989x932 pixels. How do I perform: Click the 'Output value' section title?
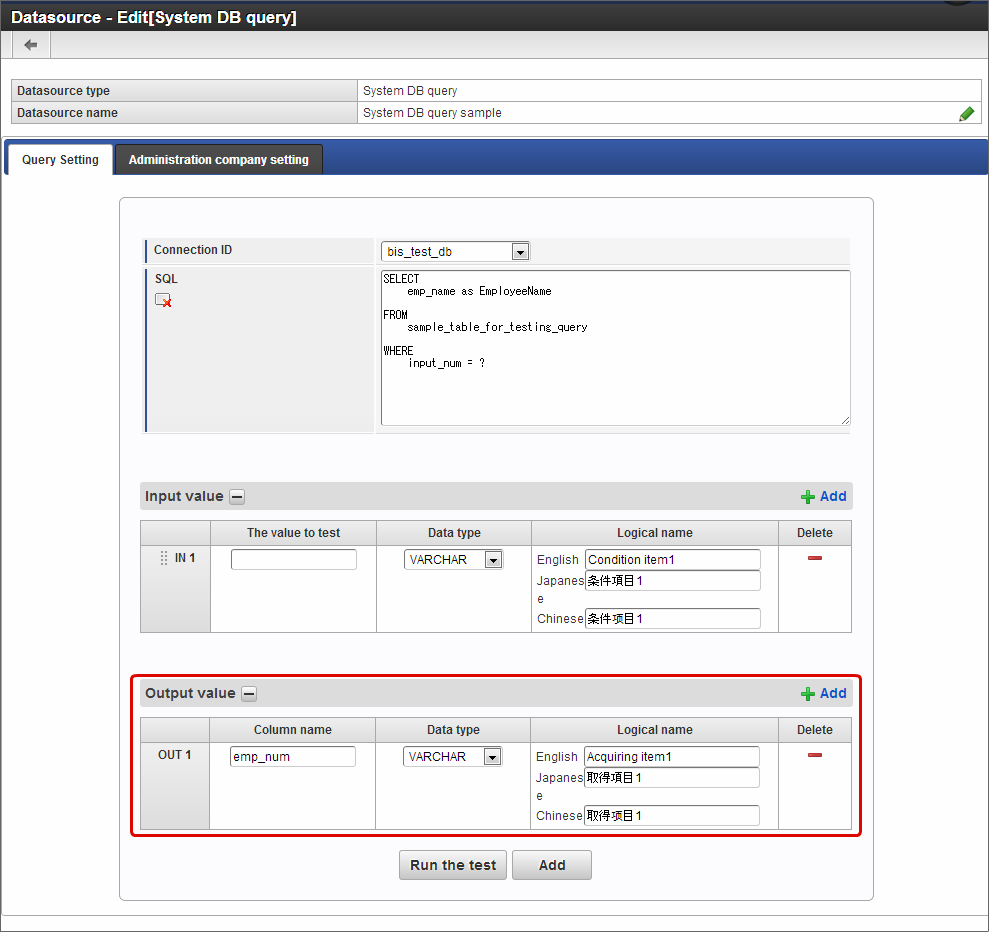coord(190,693)
